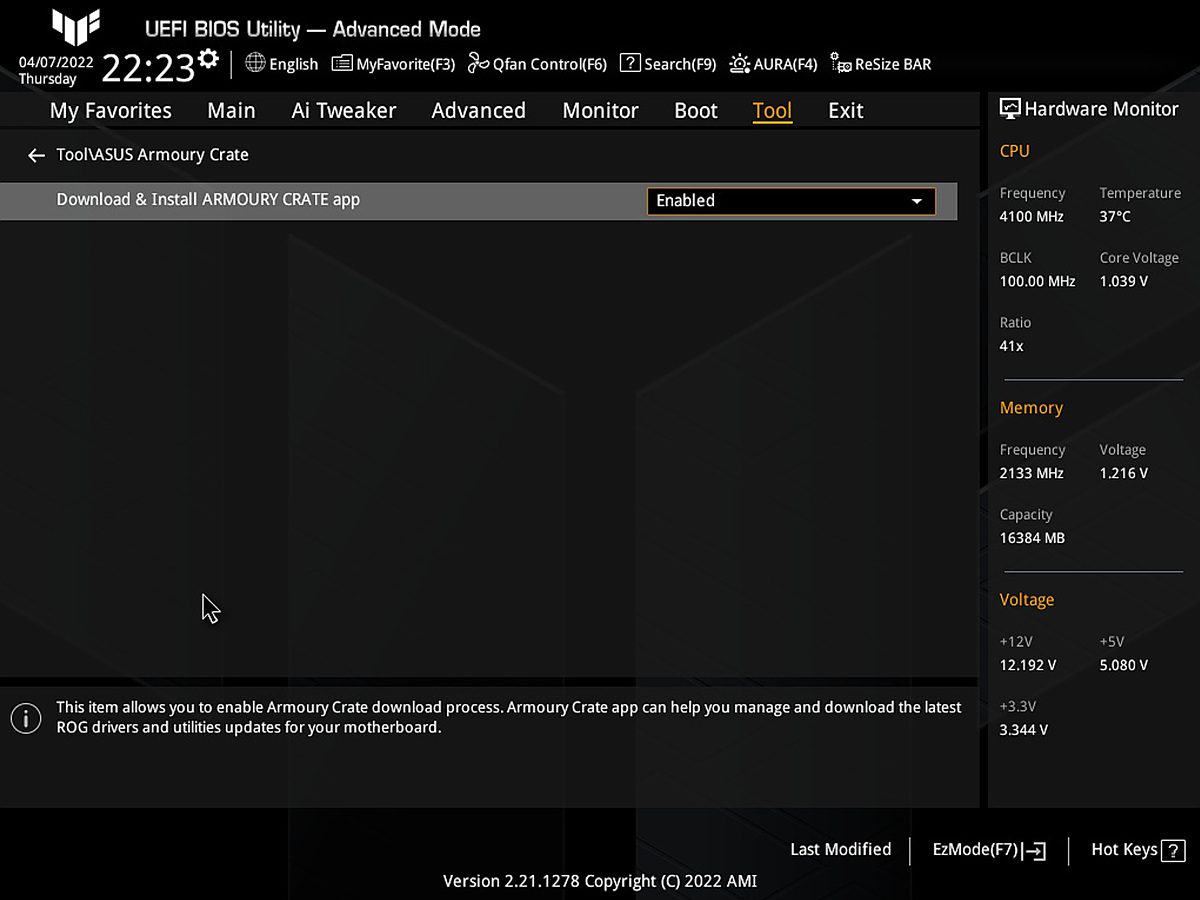Click Memory frequency value 2133 MHz
Image resolution: width=1200 pixels, height=900 pixels.
click(x=1032, y=474)
